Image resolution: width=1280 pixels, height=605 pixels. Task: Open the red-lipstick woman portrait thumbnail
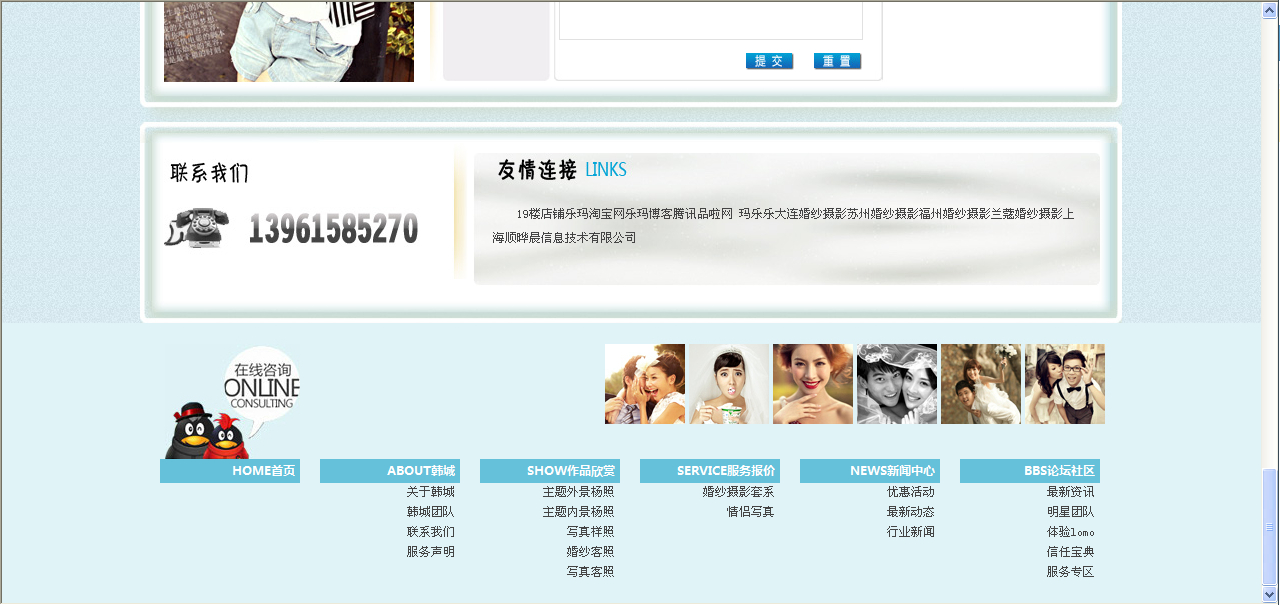813,384
